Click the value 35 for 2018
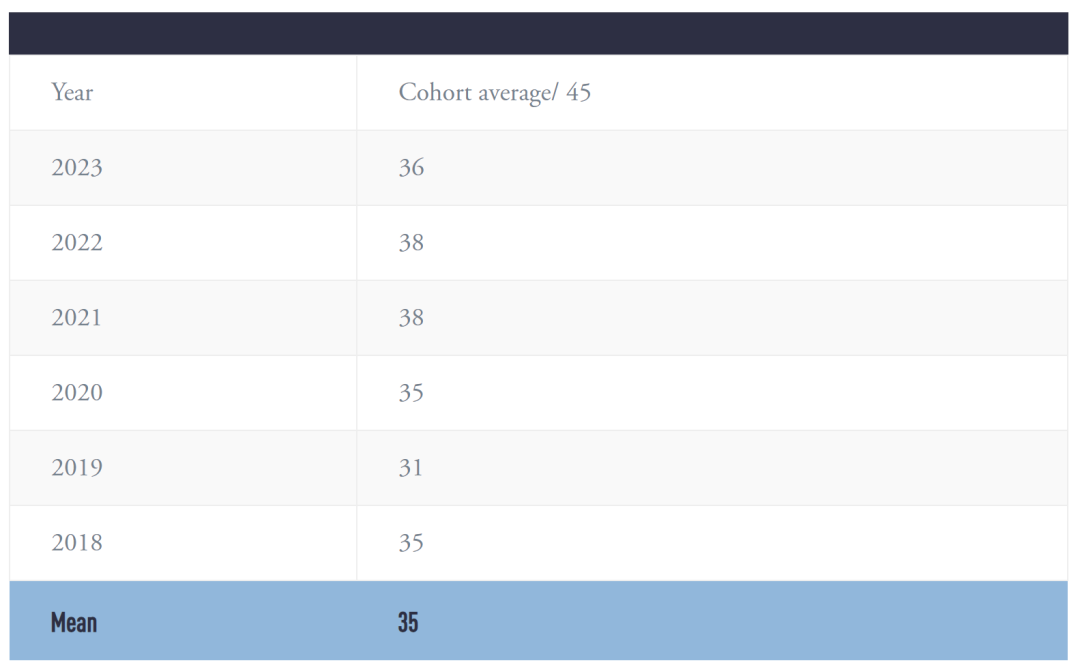The image size is (1080, 665). click(411, 543)
